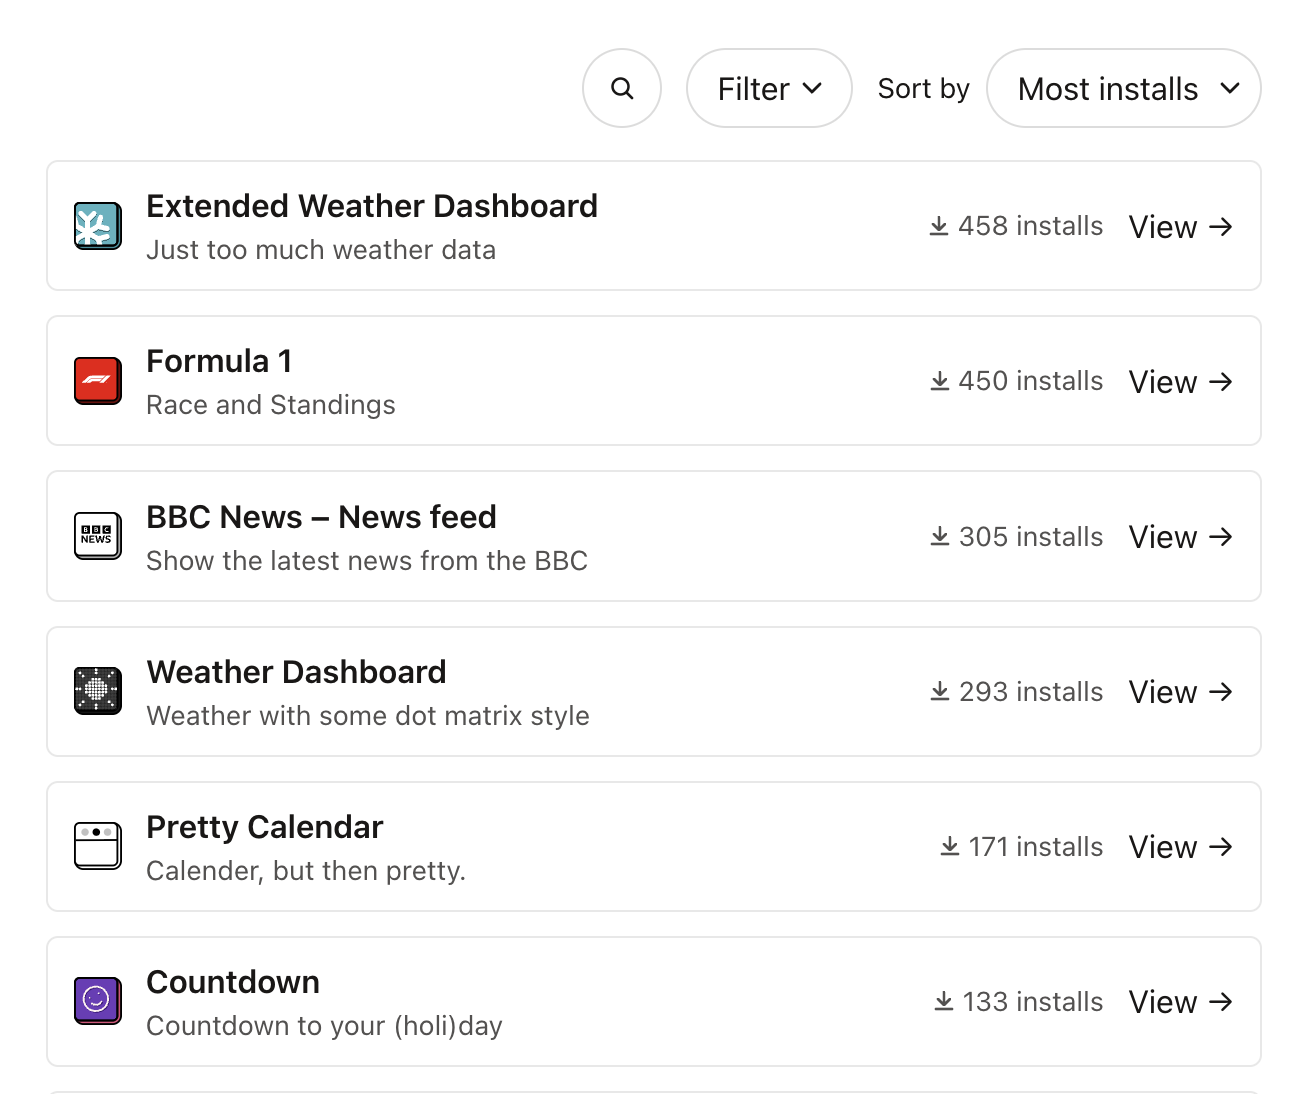Image resolution: width=1300 pixels, height=1094 pixels.
Task: Click 'Just too much weather data' description
Action: tap(321, 250)
